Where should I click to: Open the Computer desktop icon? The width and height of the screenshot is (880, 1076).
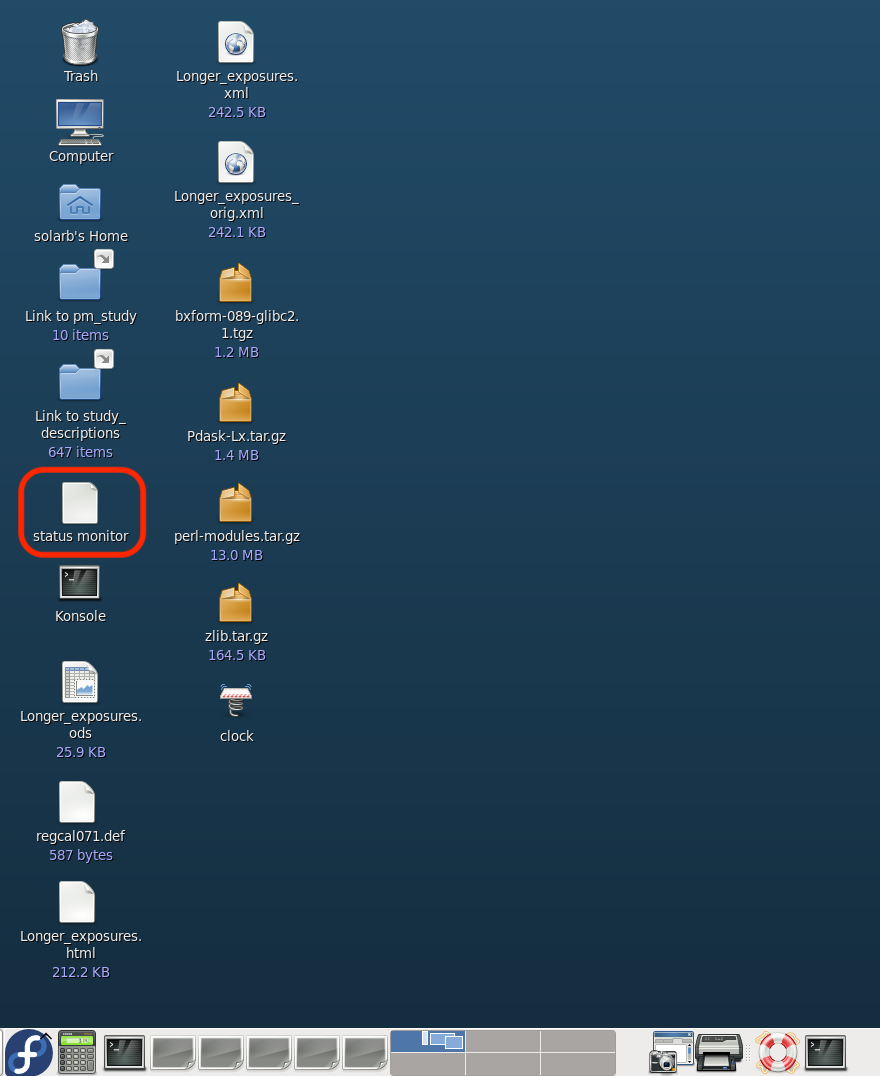click(80, 122)
